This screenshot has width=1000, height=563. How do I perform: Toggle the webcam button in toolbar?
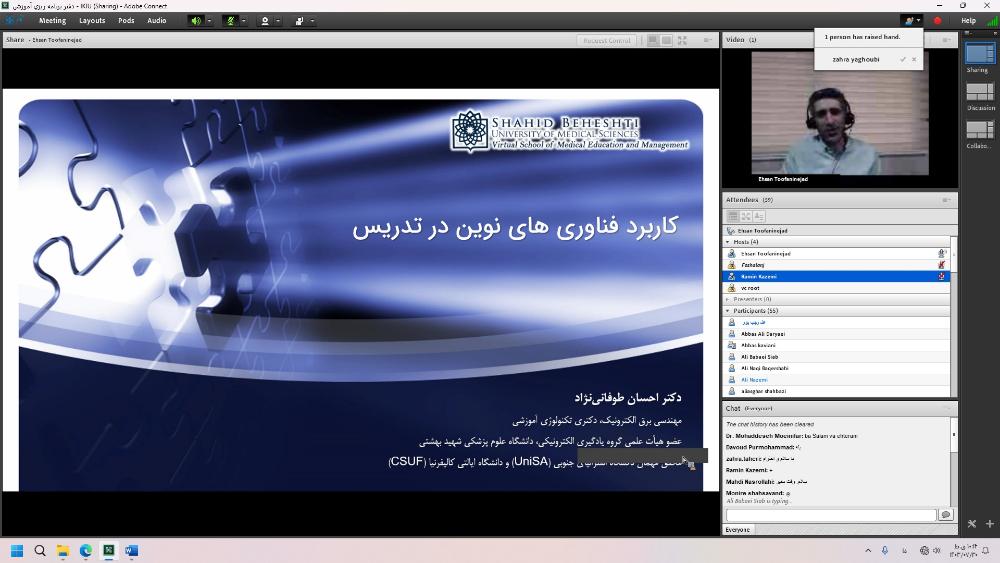[x=264, y=20]
